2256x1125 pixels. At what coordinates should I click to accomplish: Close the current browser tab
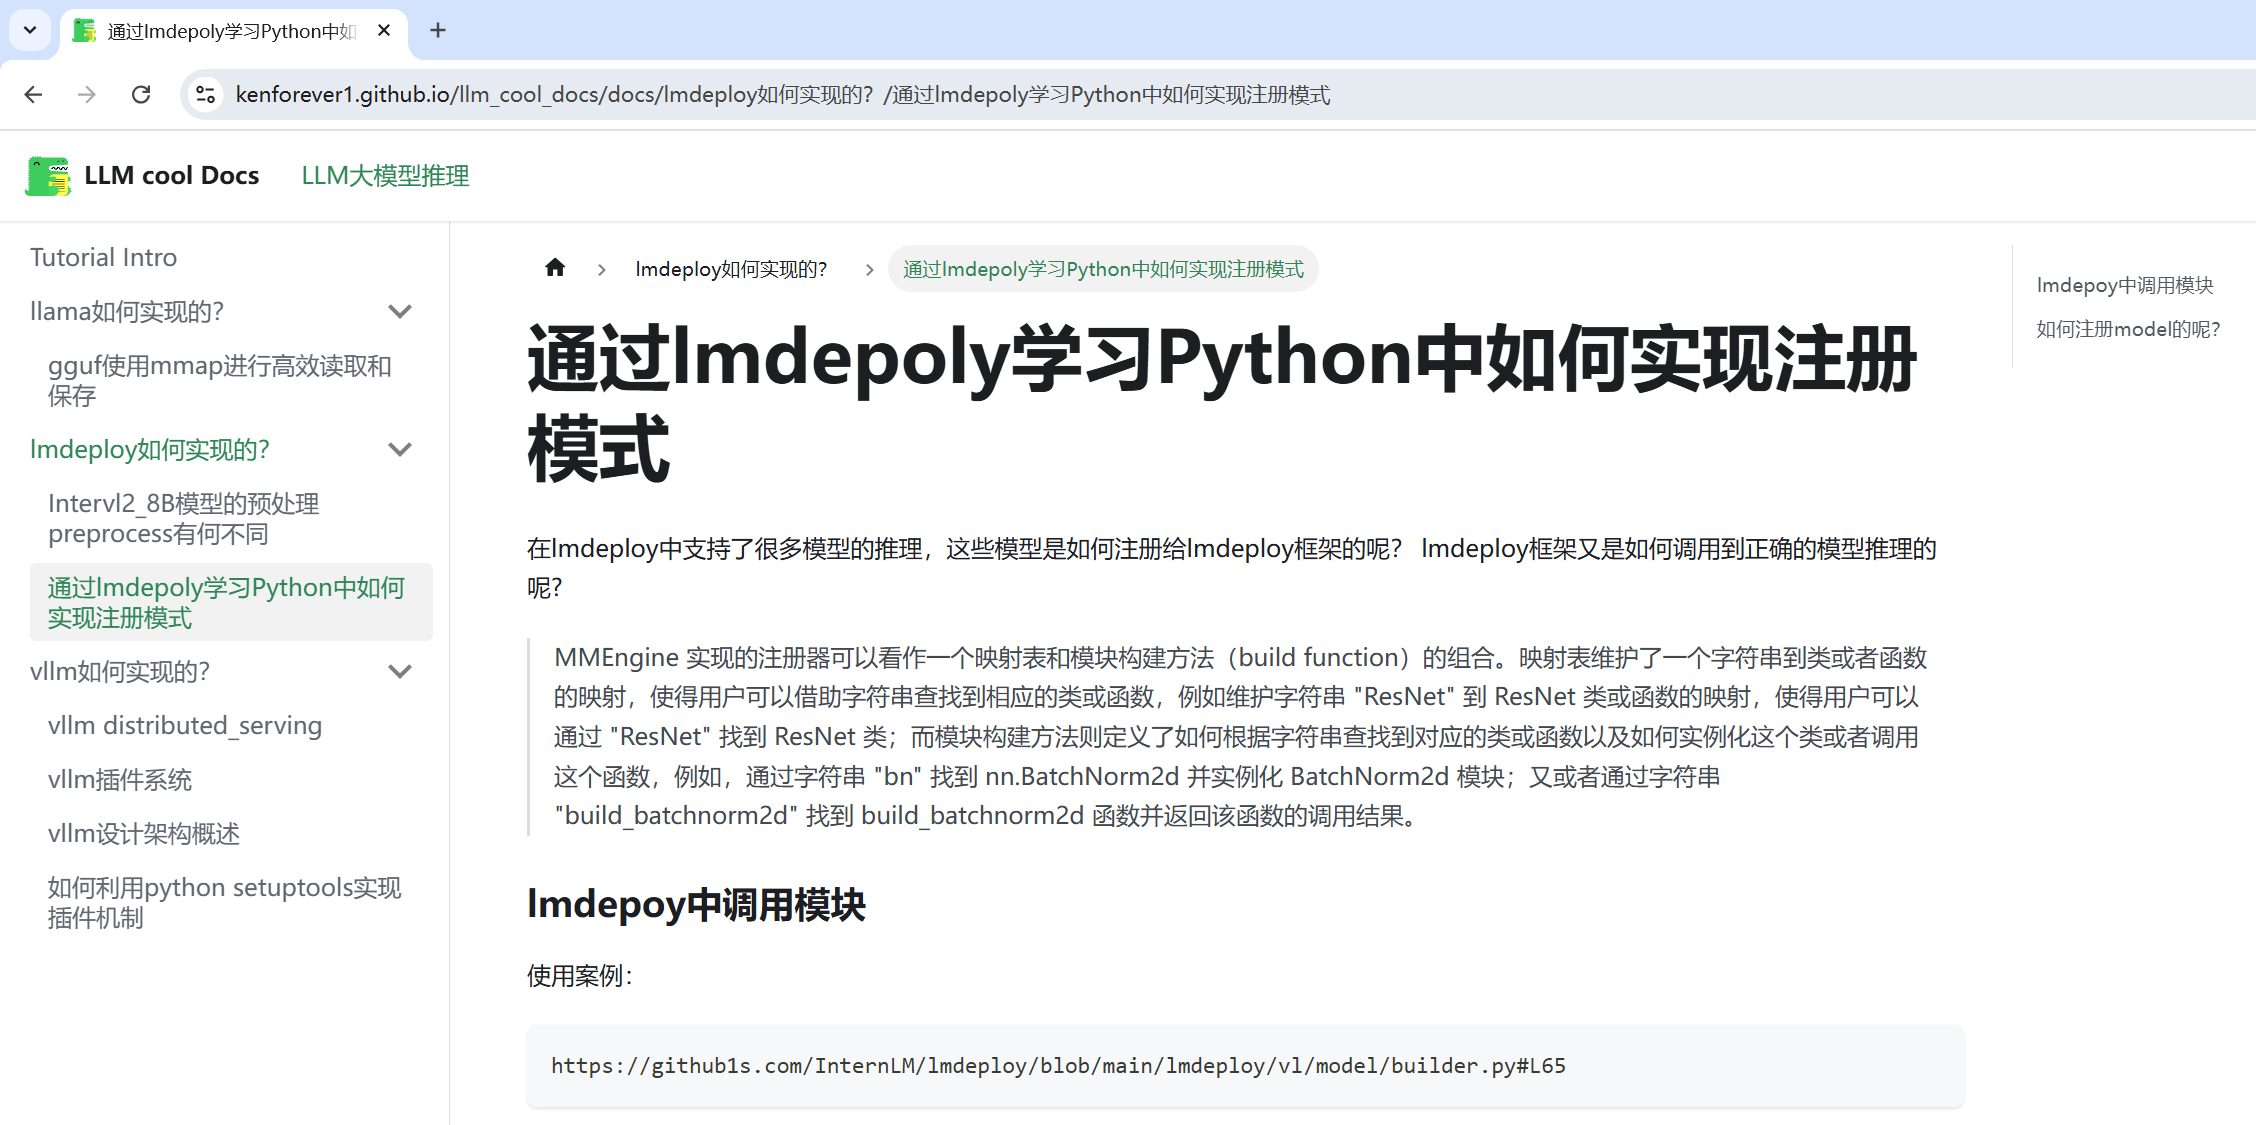tap(384, 30)
